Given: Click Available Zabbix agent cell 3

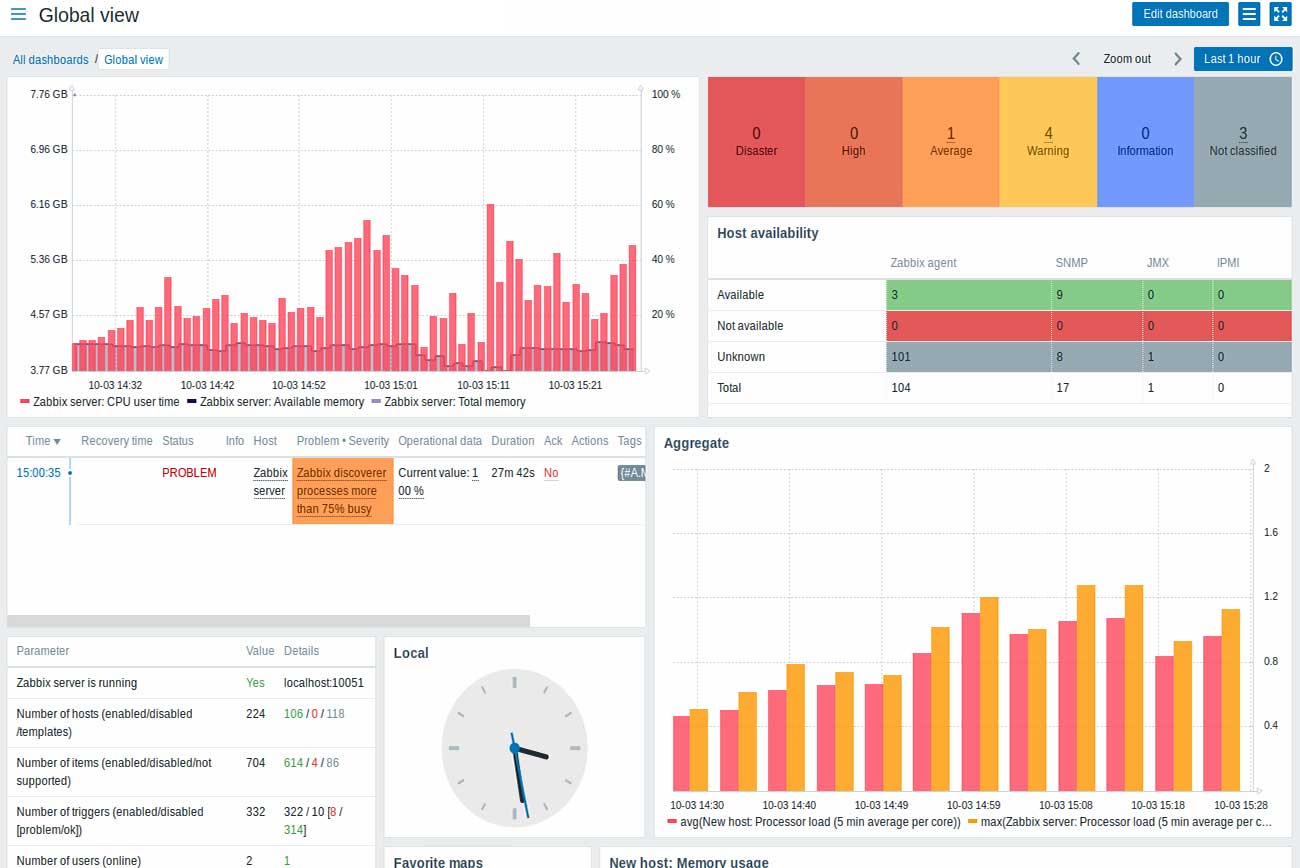Looking at the screenshot, I should 968,295.
